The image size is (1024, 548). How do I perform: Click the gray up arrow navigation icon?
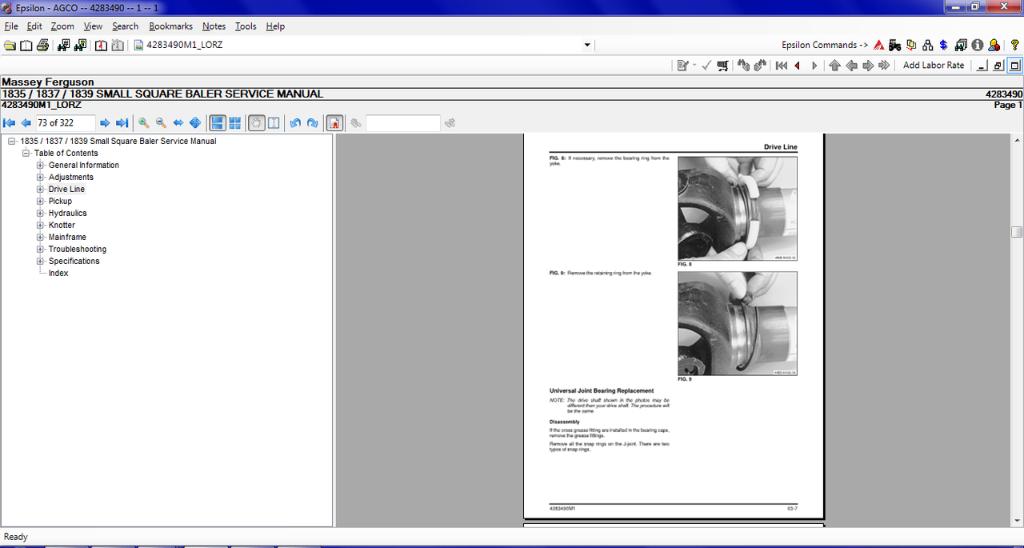835,65
